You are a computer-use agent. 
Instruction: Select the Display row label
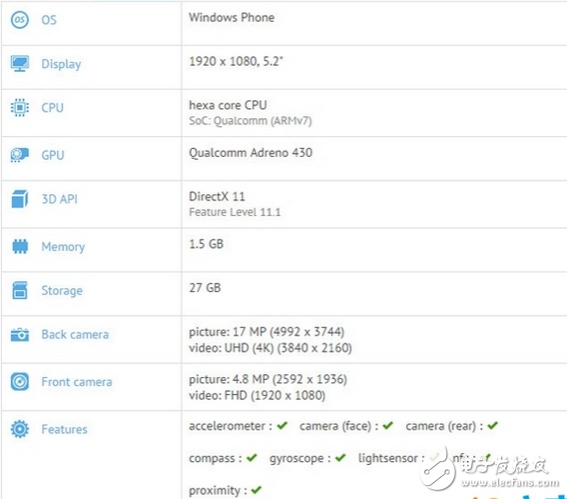point(61,64)
